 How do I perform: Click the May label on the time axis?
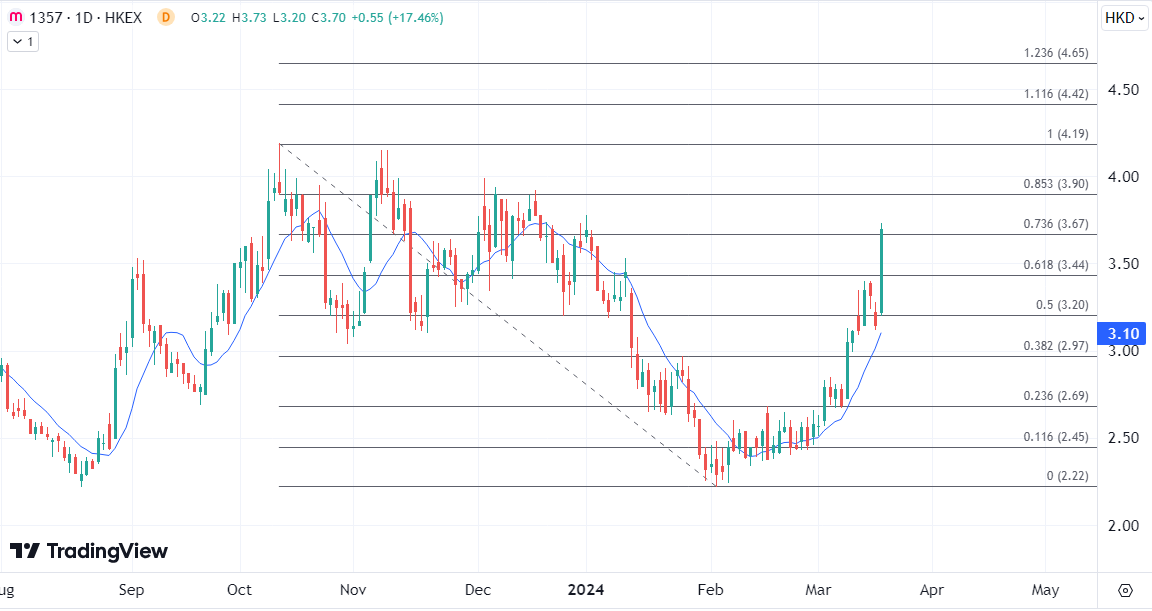click(x=1045, y=589)
